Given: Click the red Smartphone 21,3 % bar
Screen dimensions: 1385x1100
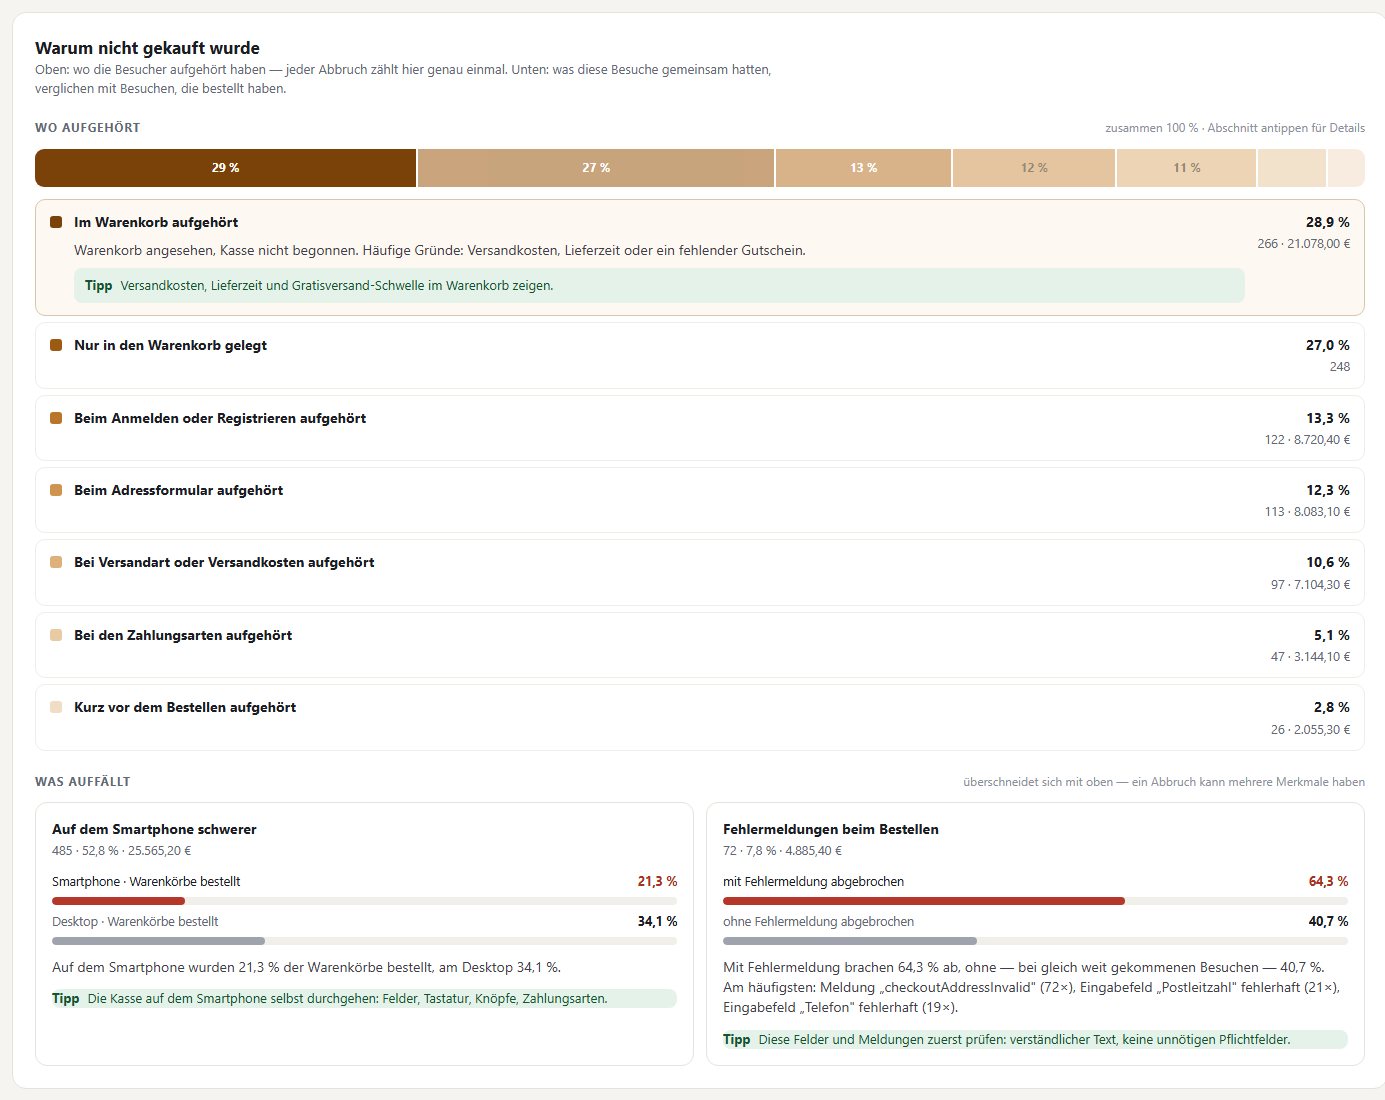Looking at the screenshot, I should 118,901.
